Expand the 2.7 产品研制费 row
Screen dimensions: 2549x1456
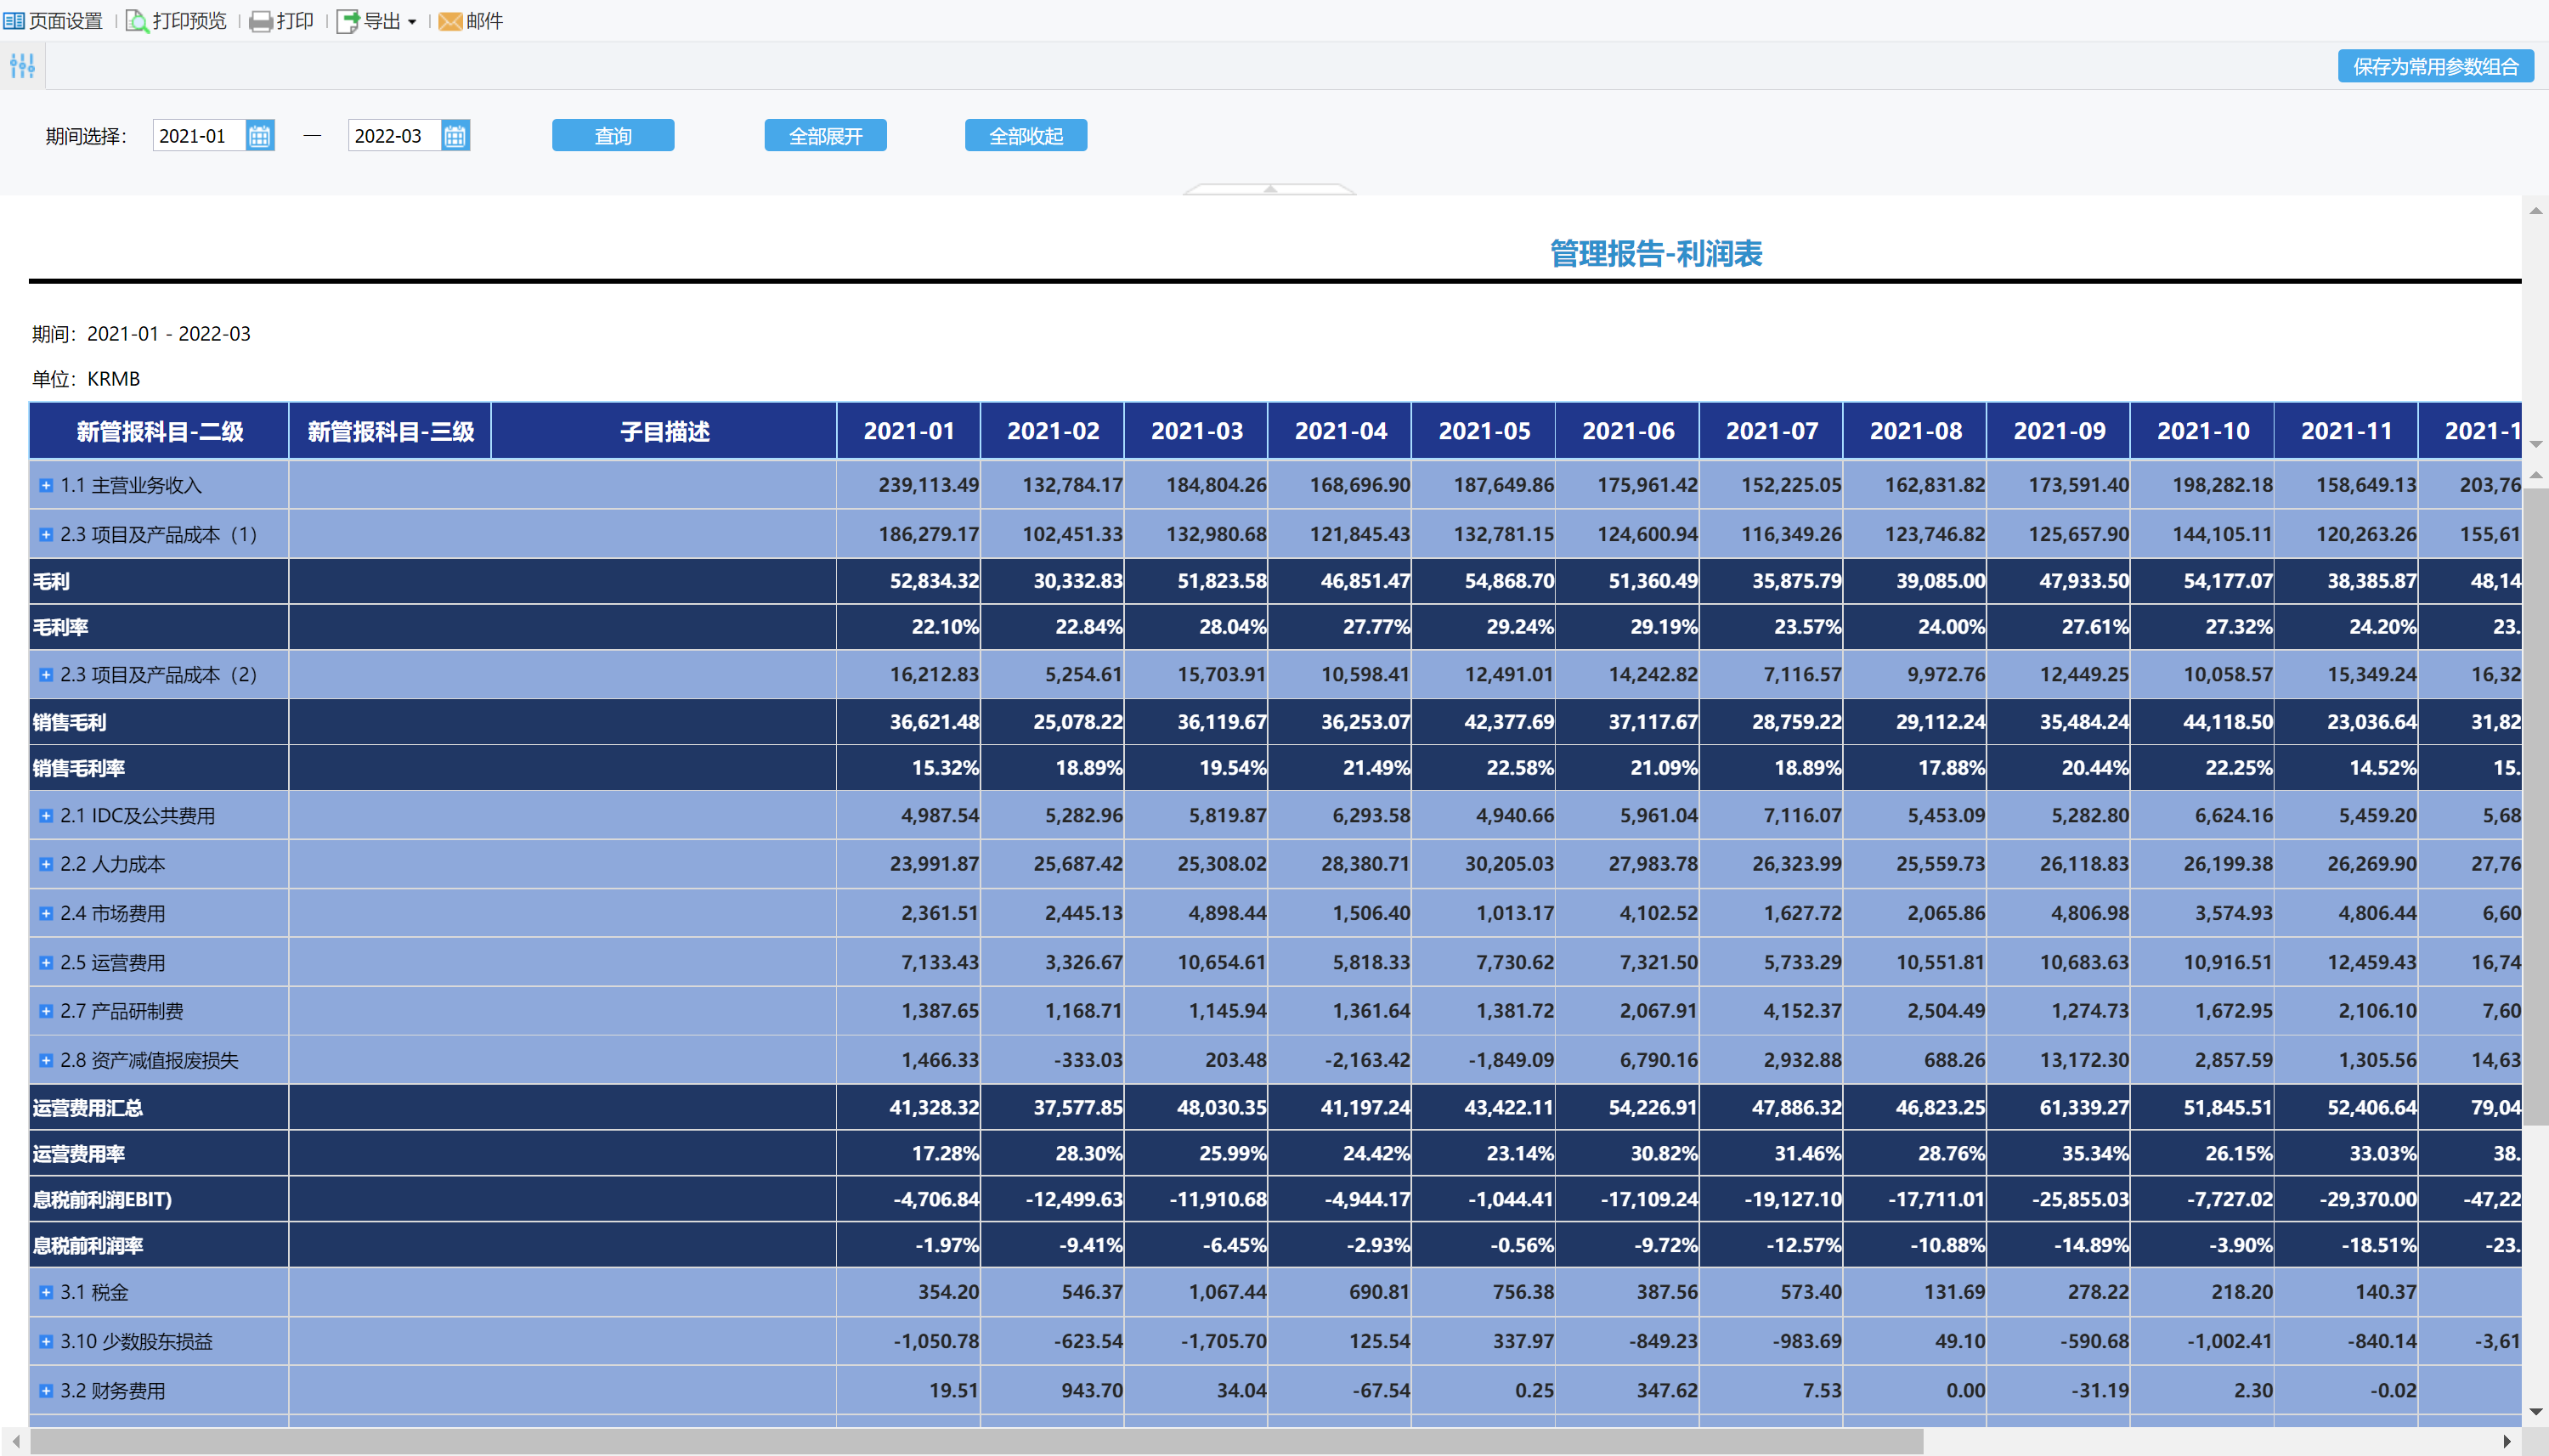(x=46, y=1011)
